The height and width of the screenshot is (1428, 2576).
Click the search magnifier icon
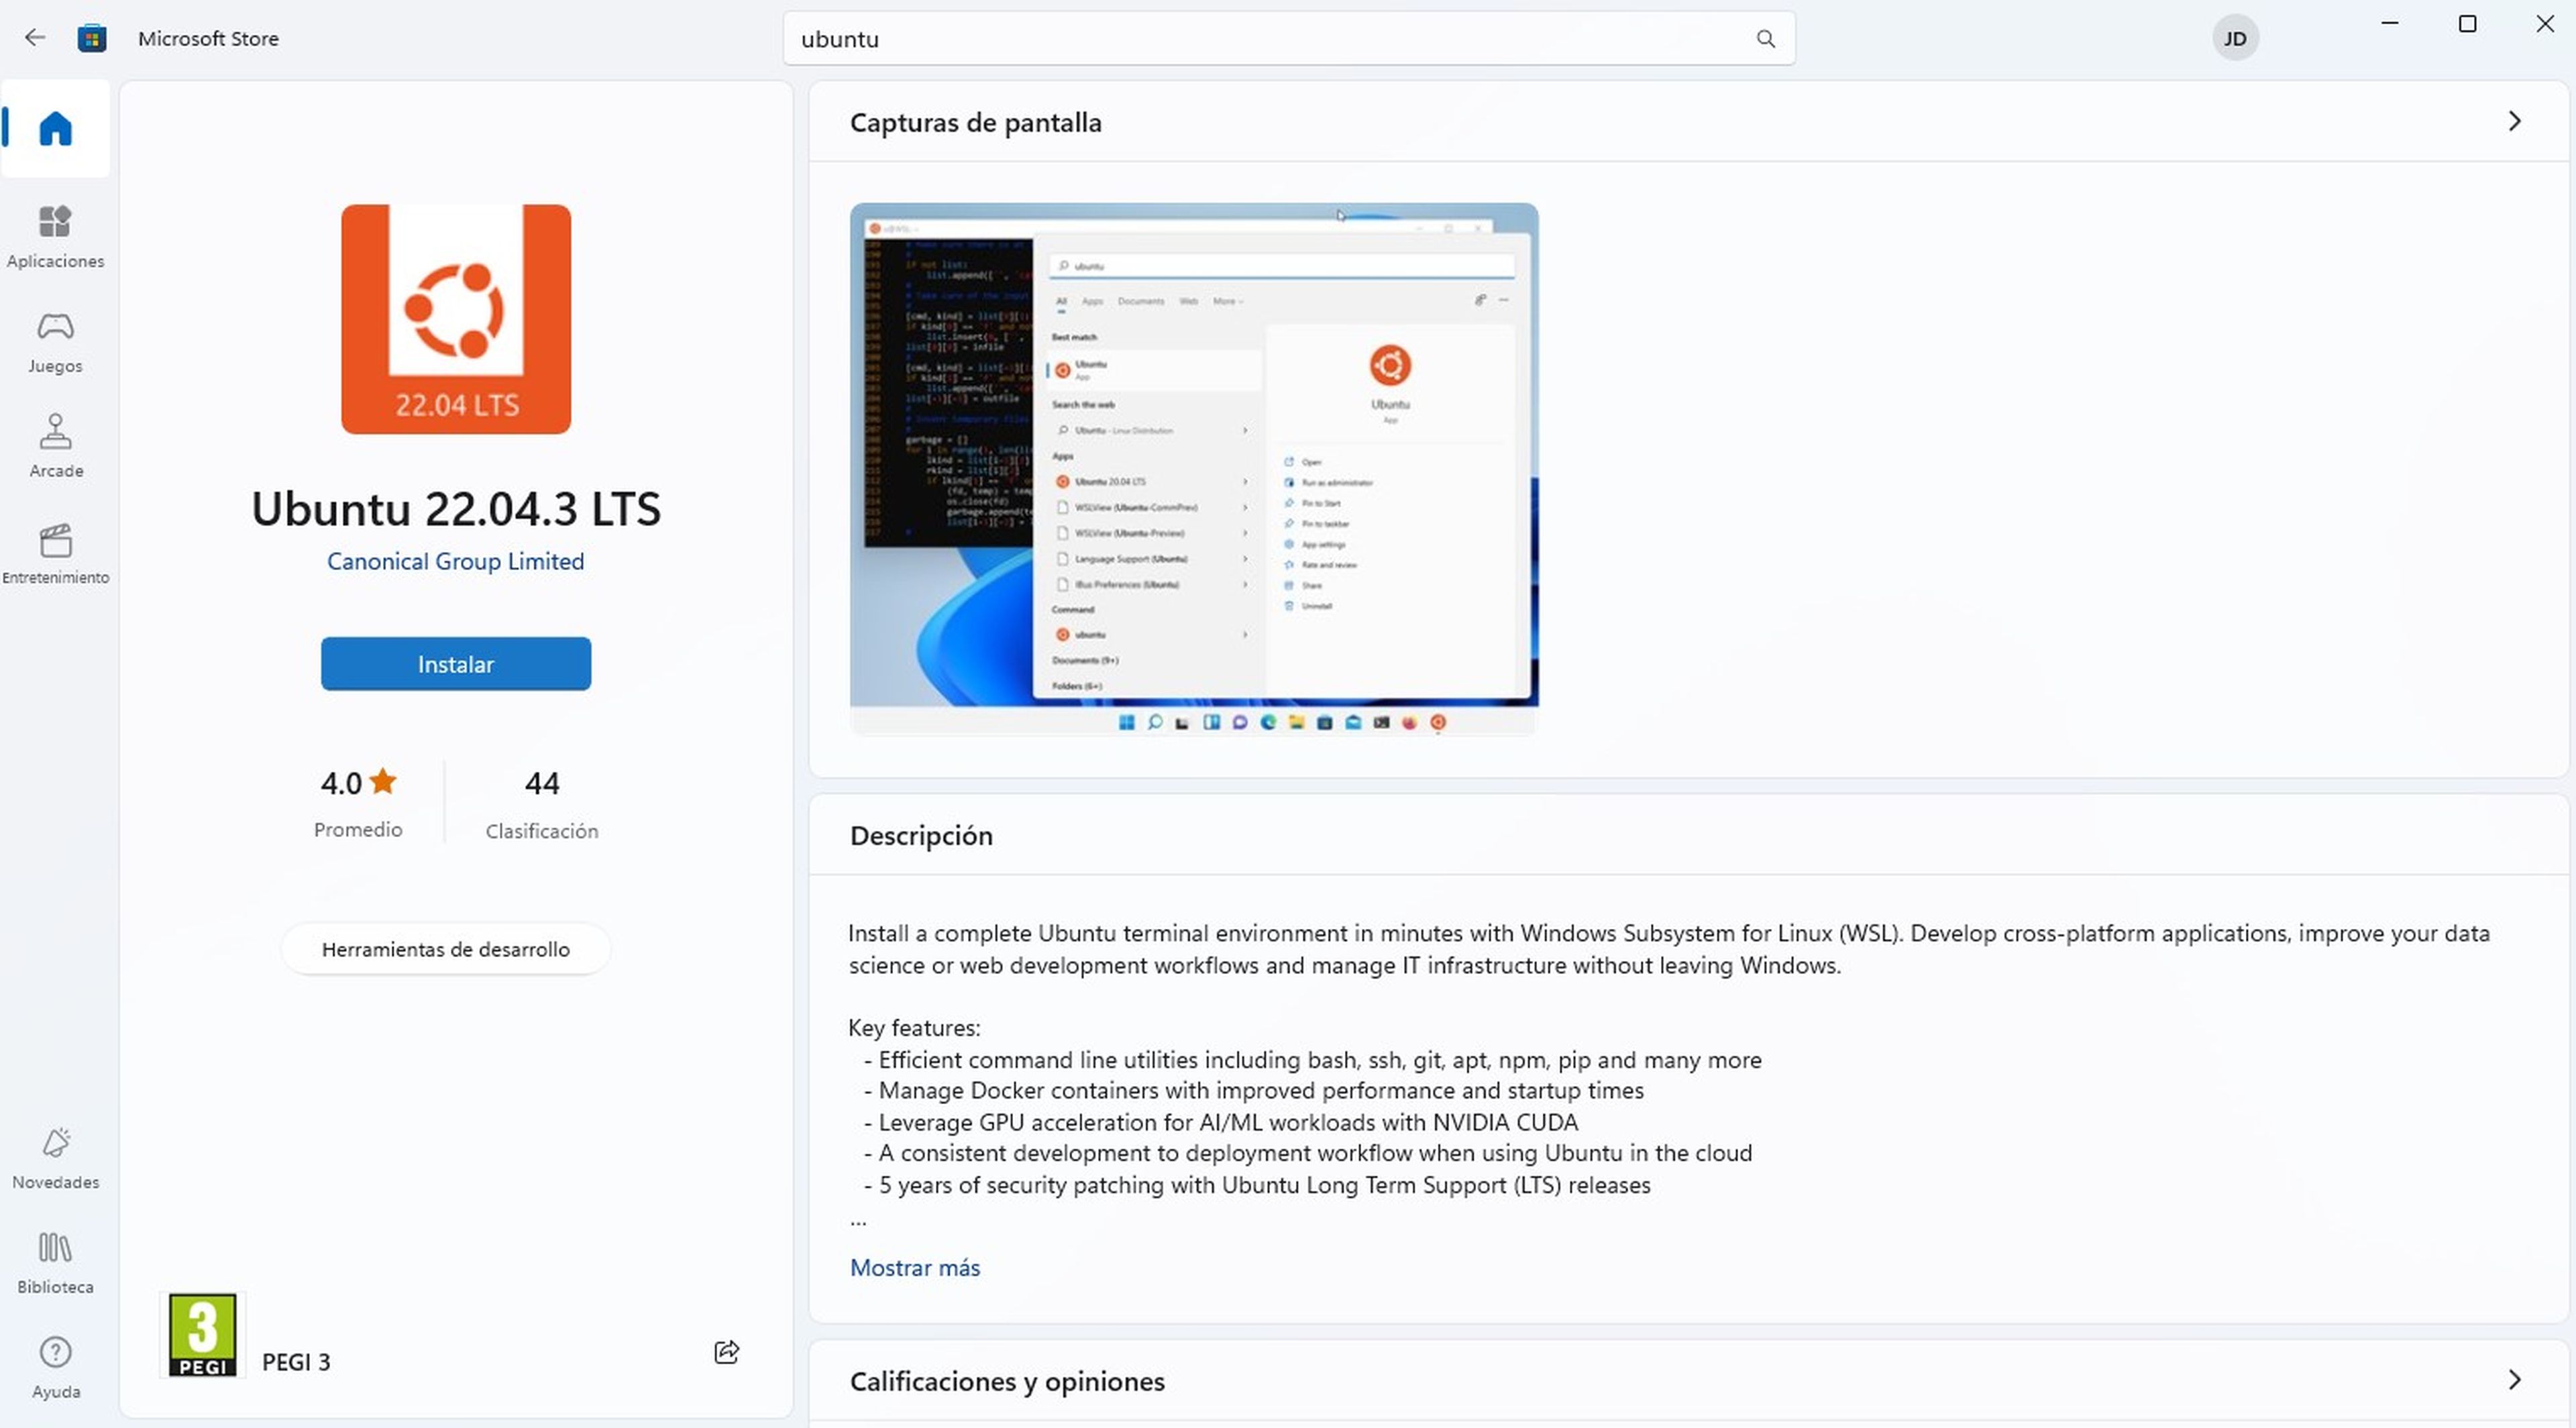1765,38
